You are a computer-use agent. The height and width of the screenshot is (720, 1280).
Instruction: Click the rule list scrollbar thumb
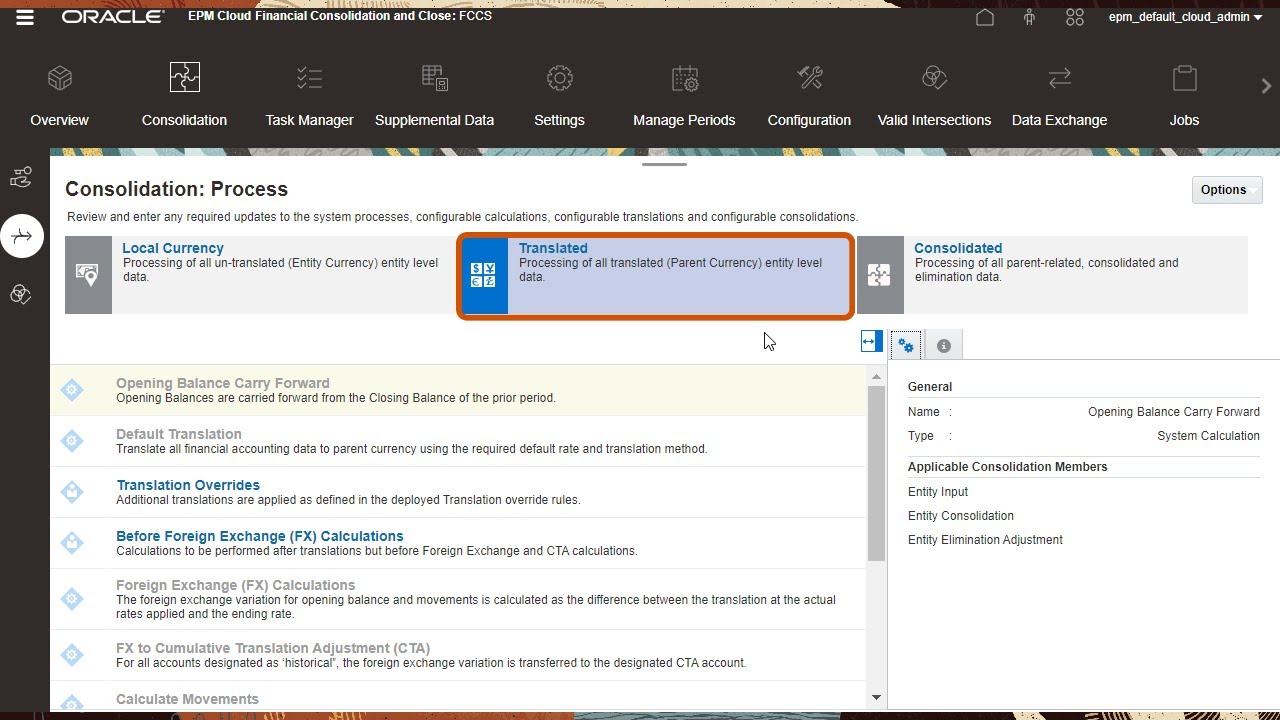[x=876, y=474]
